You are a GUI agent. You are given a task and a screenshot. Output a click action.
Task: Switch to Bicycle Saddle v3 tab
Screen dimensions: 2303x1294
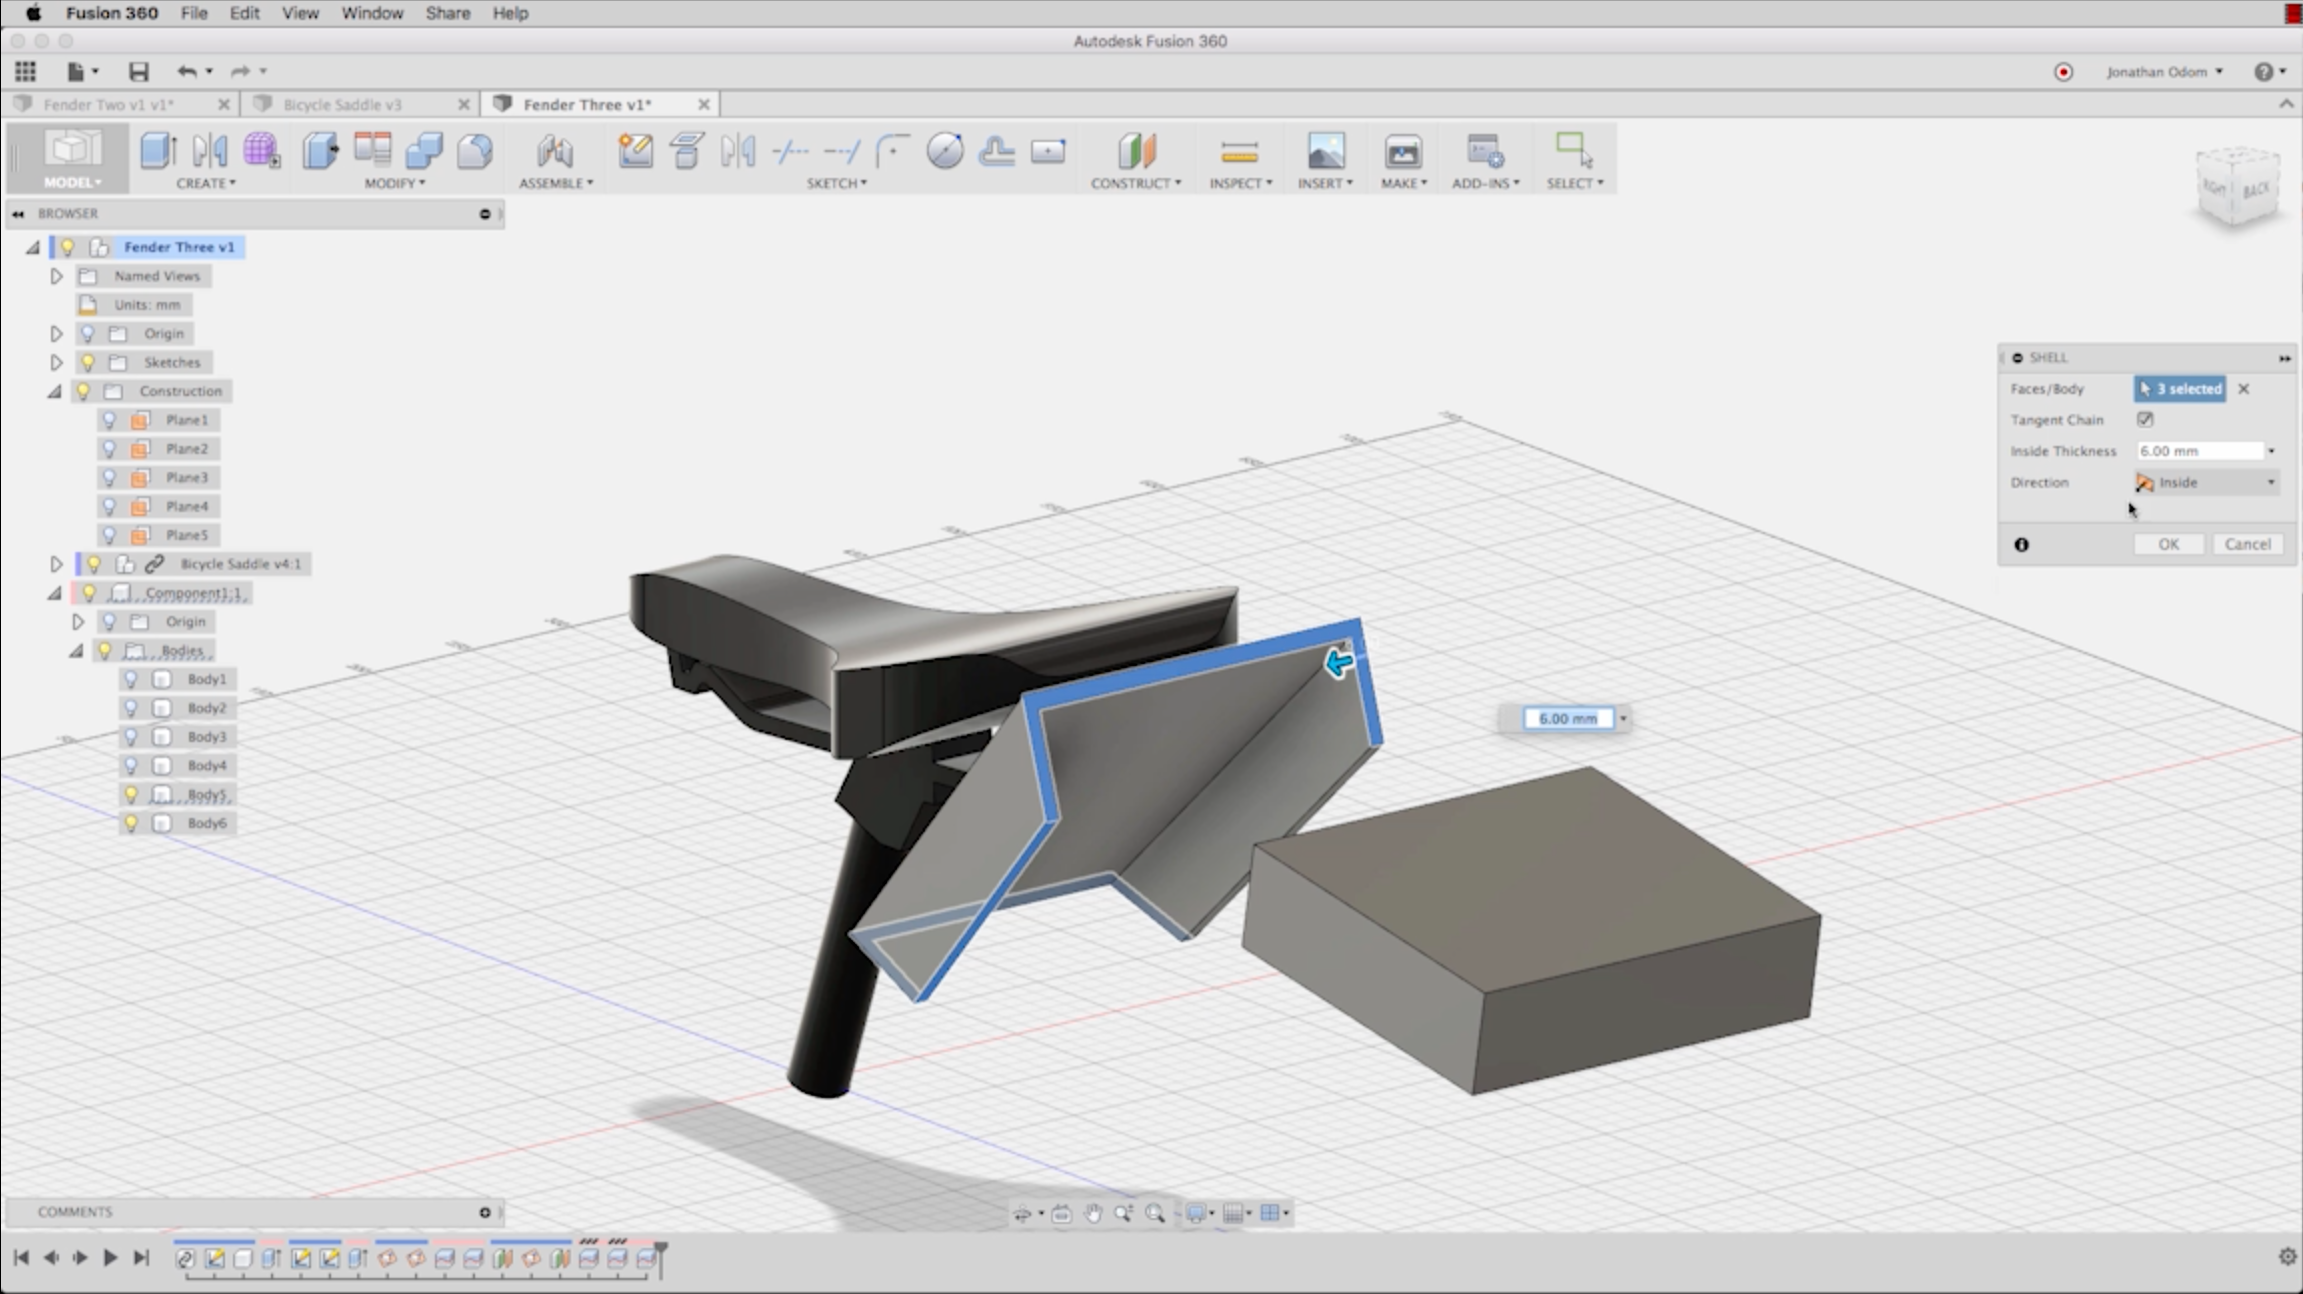coord(342,104)
